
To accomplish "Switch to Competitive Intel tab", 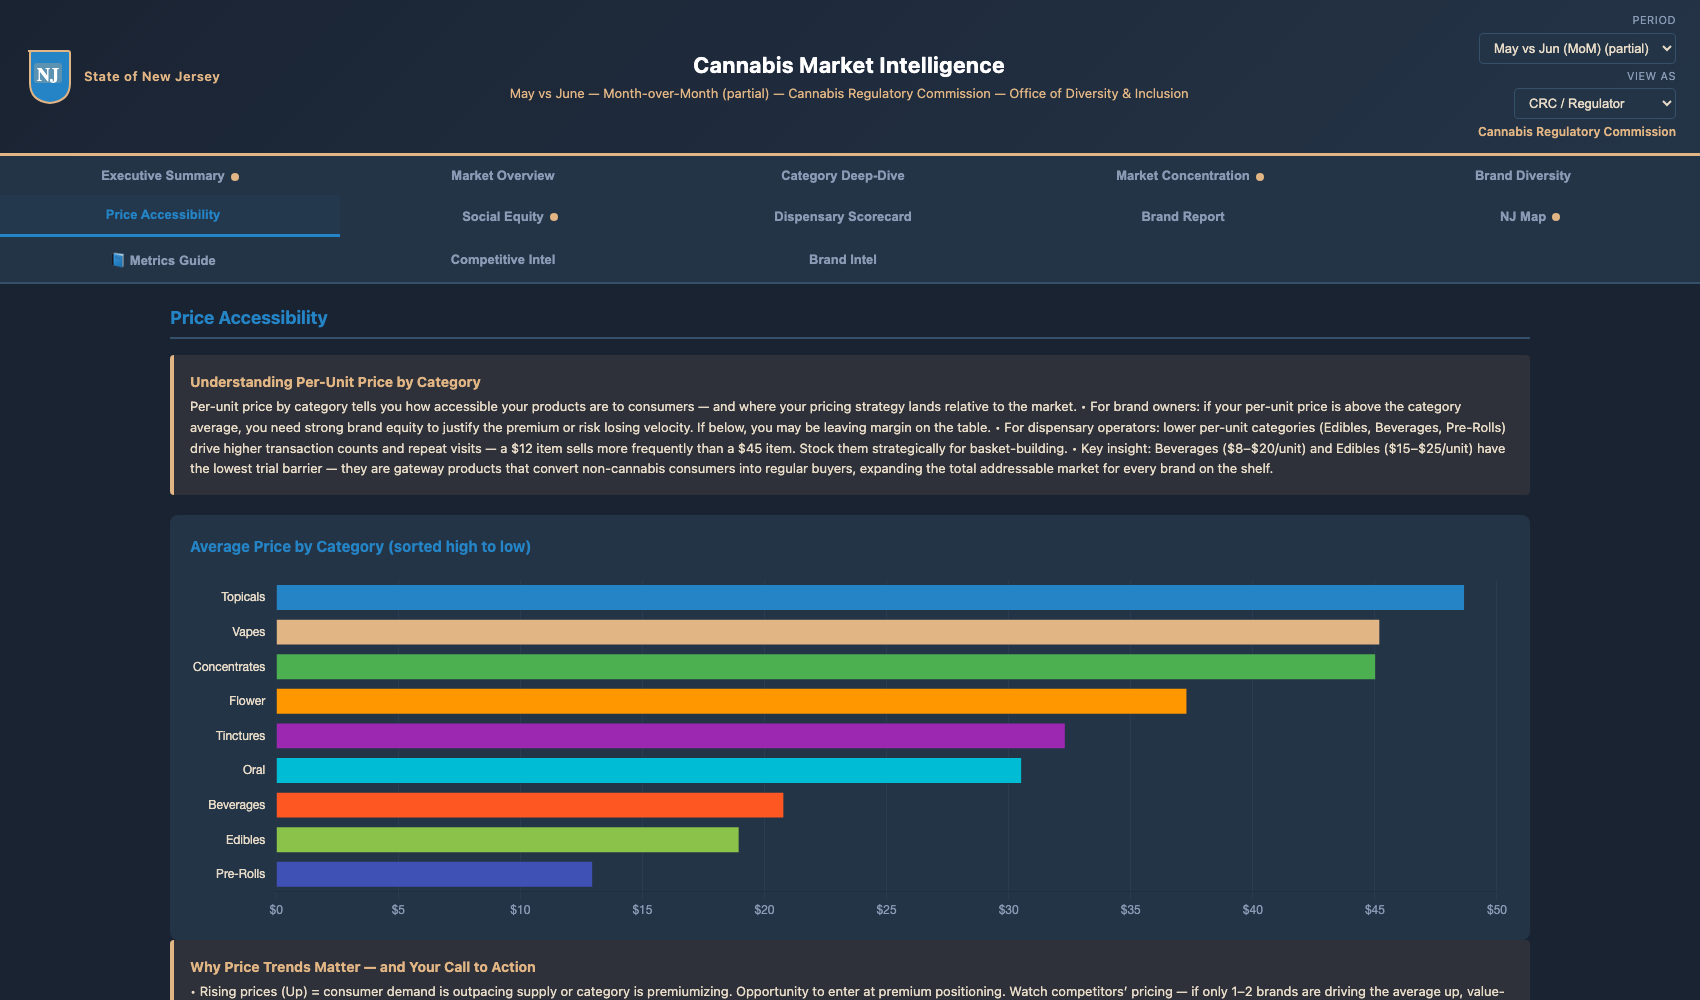I will [x=503, y=259].
